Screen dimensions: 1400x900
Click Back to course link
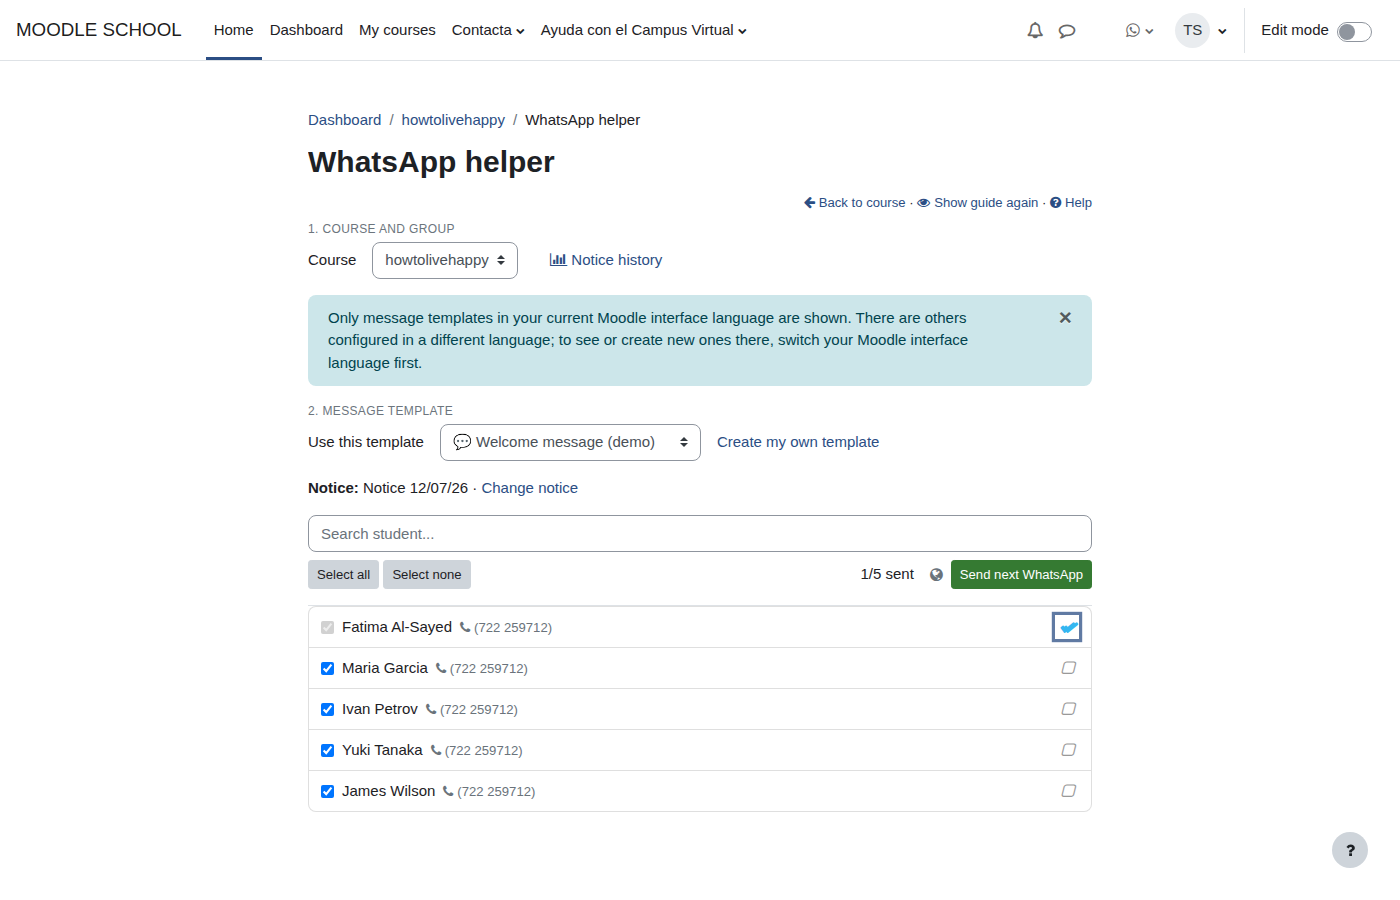tap(855, 202)
